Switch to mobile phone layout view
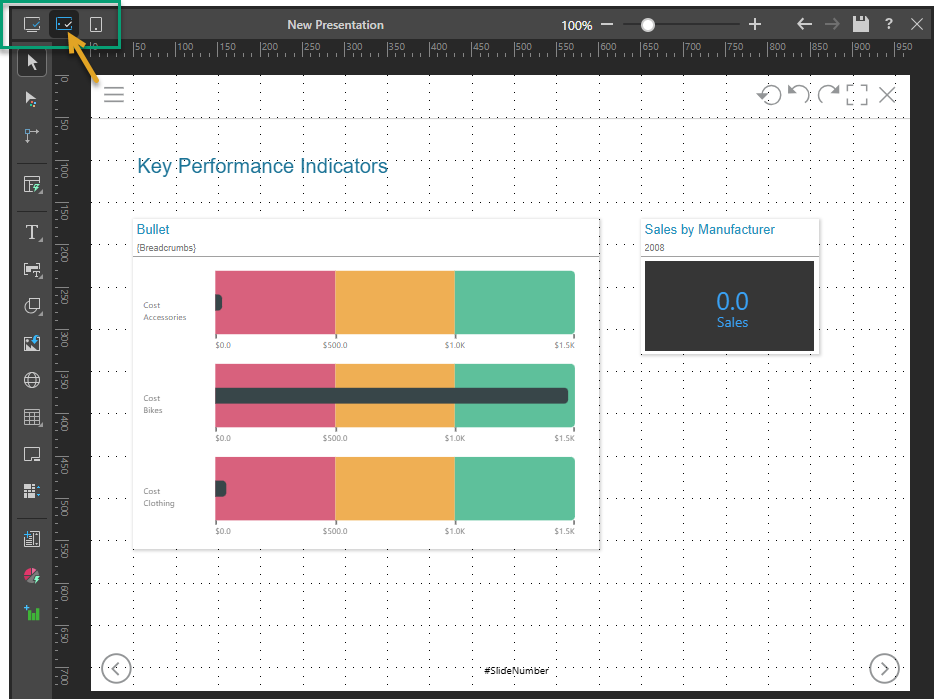 pos(95,24)
